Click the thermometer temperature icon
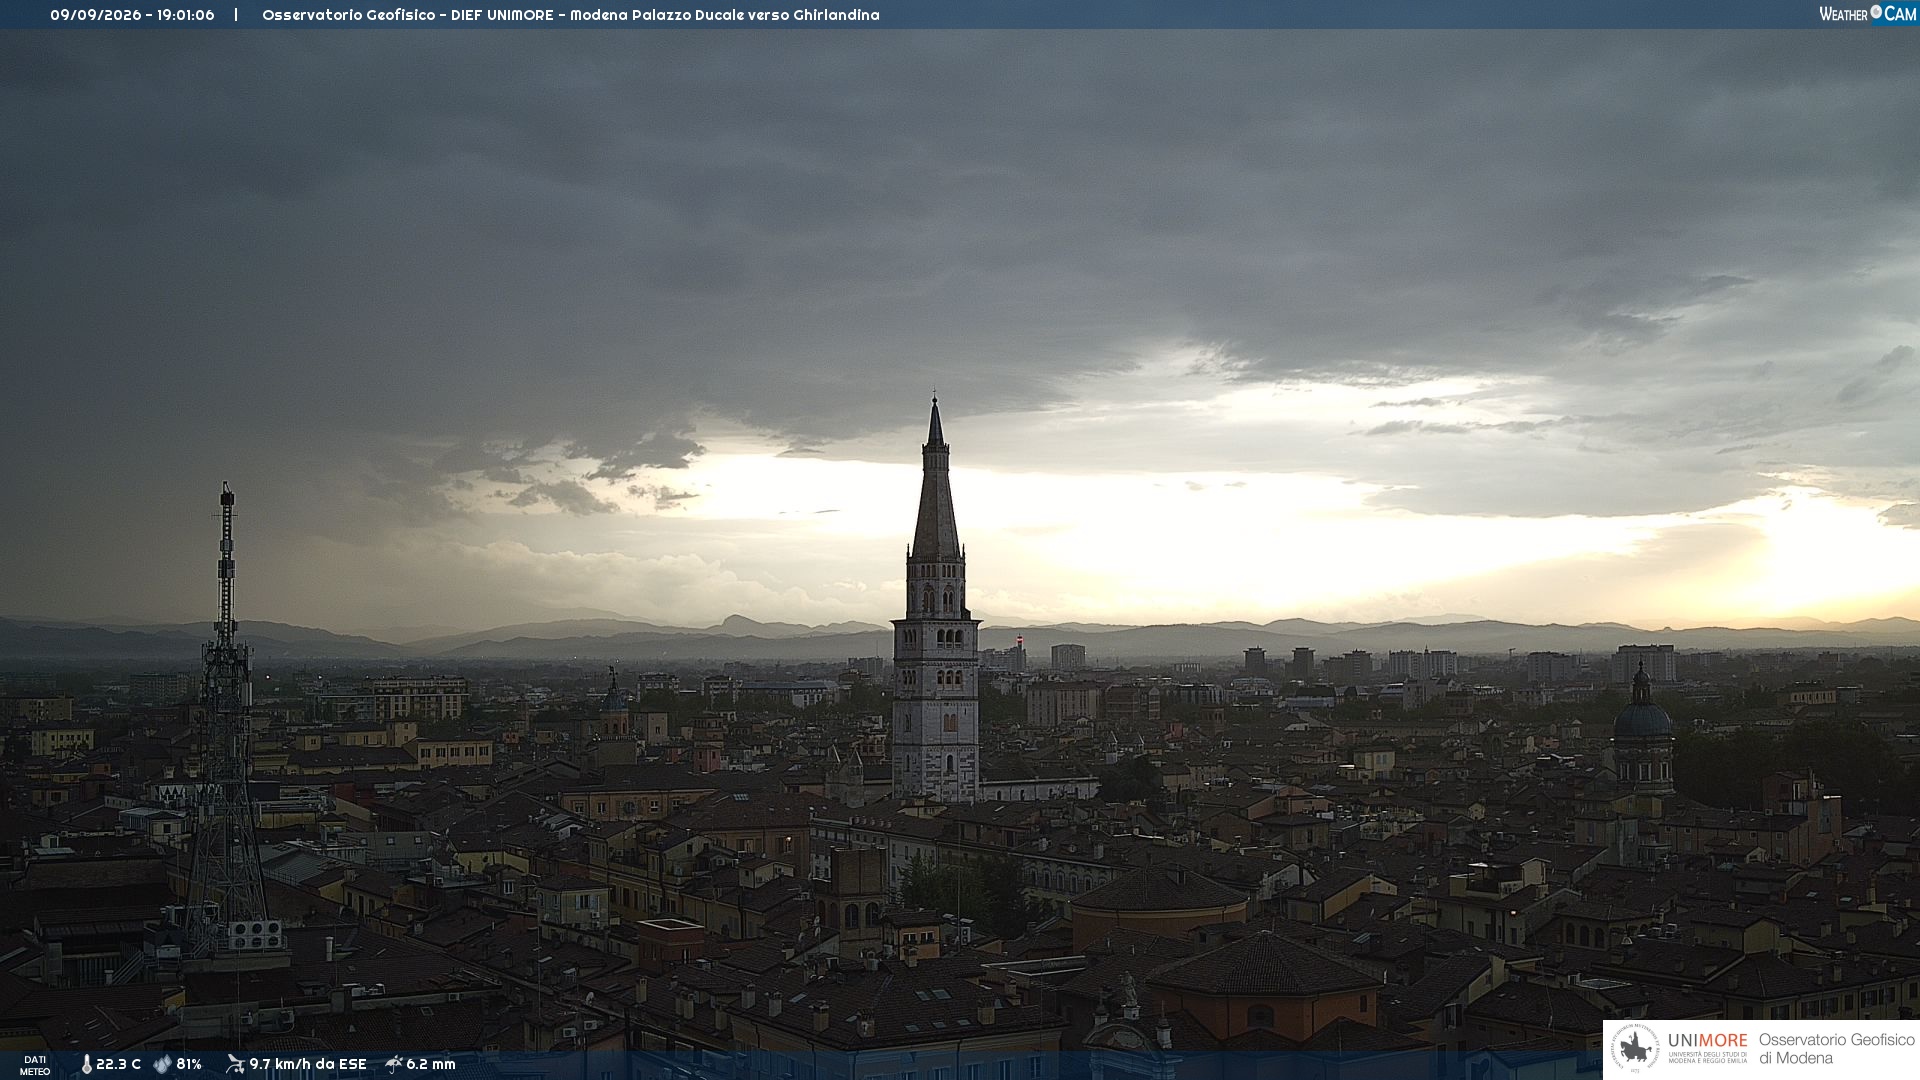The image size is (1920, 1080). coord(86,1064)
